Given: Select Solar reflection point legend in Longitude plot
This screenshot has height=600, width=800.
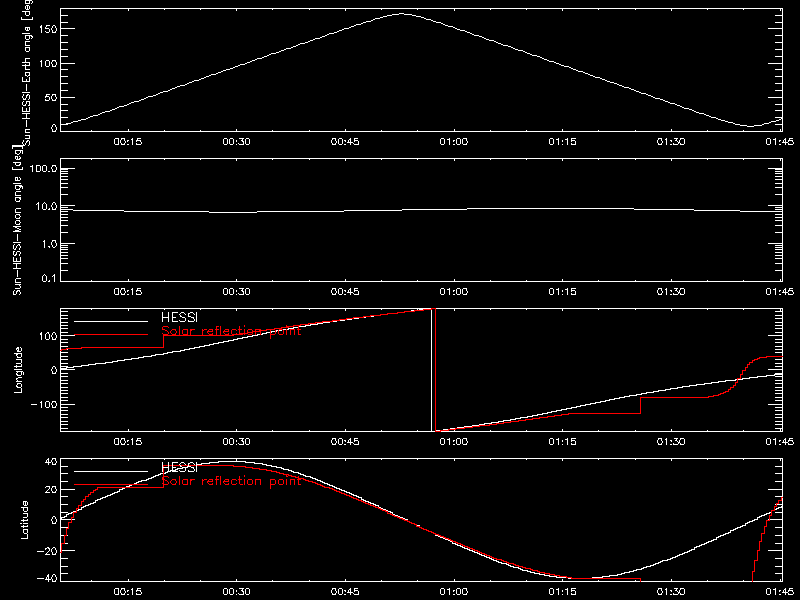Looking at the screenshot, I should 231,331.
